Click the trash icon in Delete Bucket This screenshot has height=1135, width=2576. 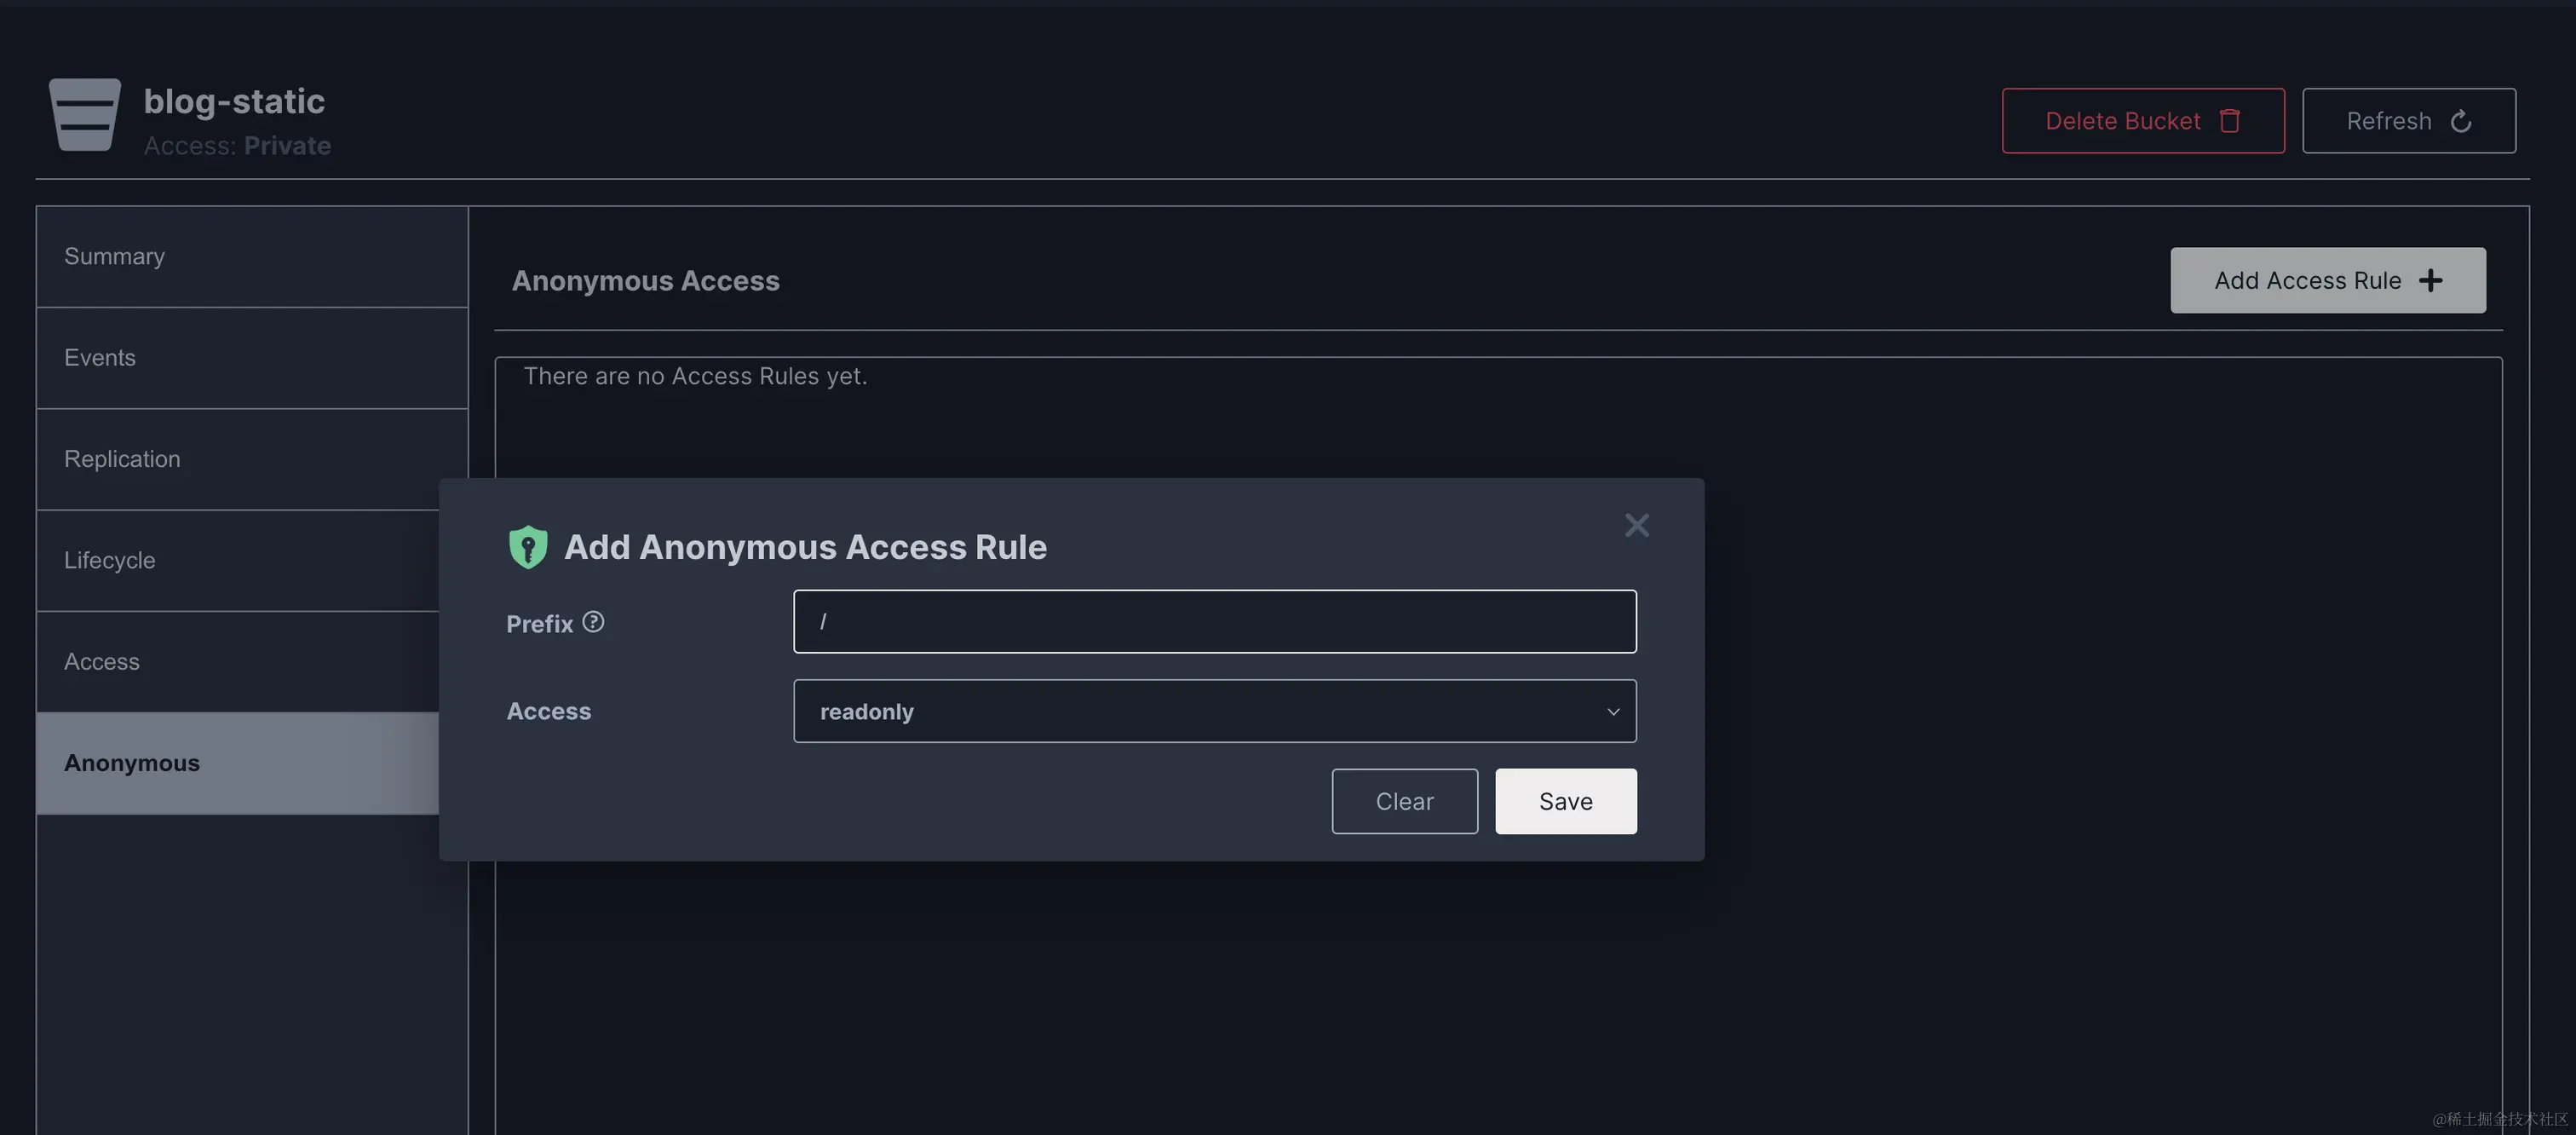pyautogui.click(x=2229, y=121)
